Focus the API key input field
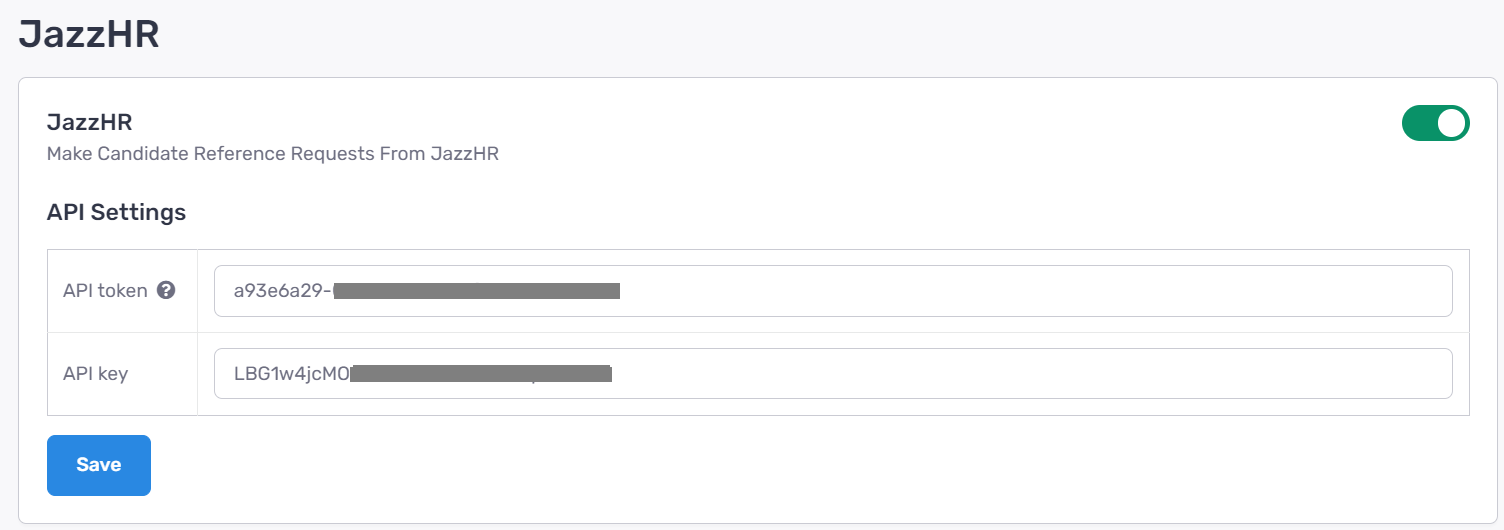The height and width of the screenshot is (530, 1504). [833, 374]
